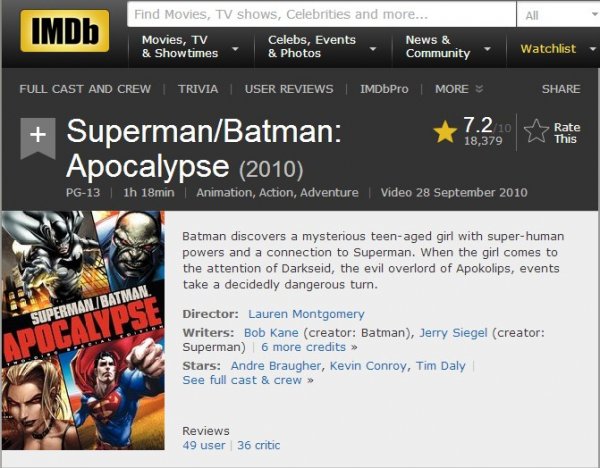Open the Watchlist dropdown
The image size is (600, 468).
pyautogui.click(x=556, y=48)
